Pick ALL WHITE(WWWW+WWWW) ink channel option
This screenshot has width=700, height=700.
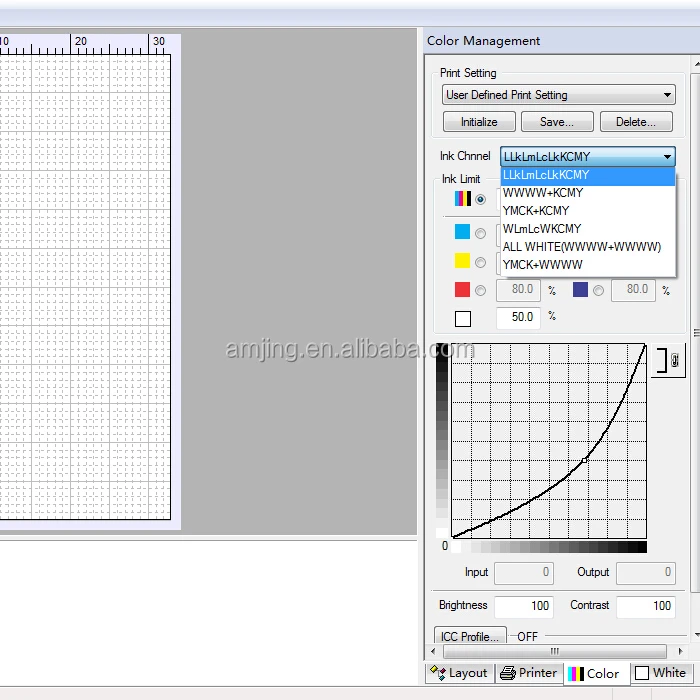582,247
